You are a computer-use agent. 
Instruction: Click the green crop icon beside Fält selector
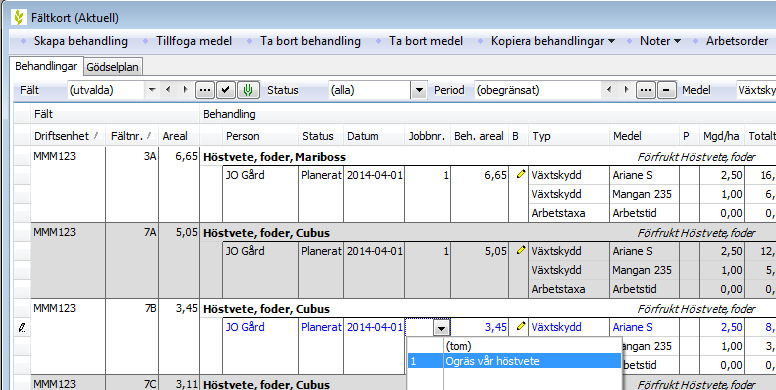point(248,90)
